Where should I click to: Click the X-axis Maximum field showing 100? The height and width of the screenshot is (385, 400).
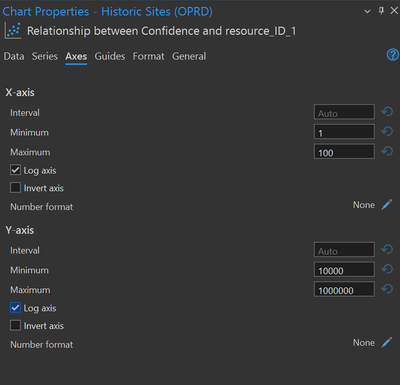point(344,151)
